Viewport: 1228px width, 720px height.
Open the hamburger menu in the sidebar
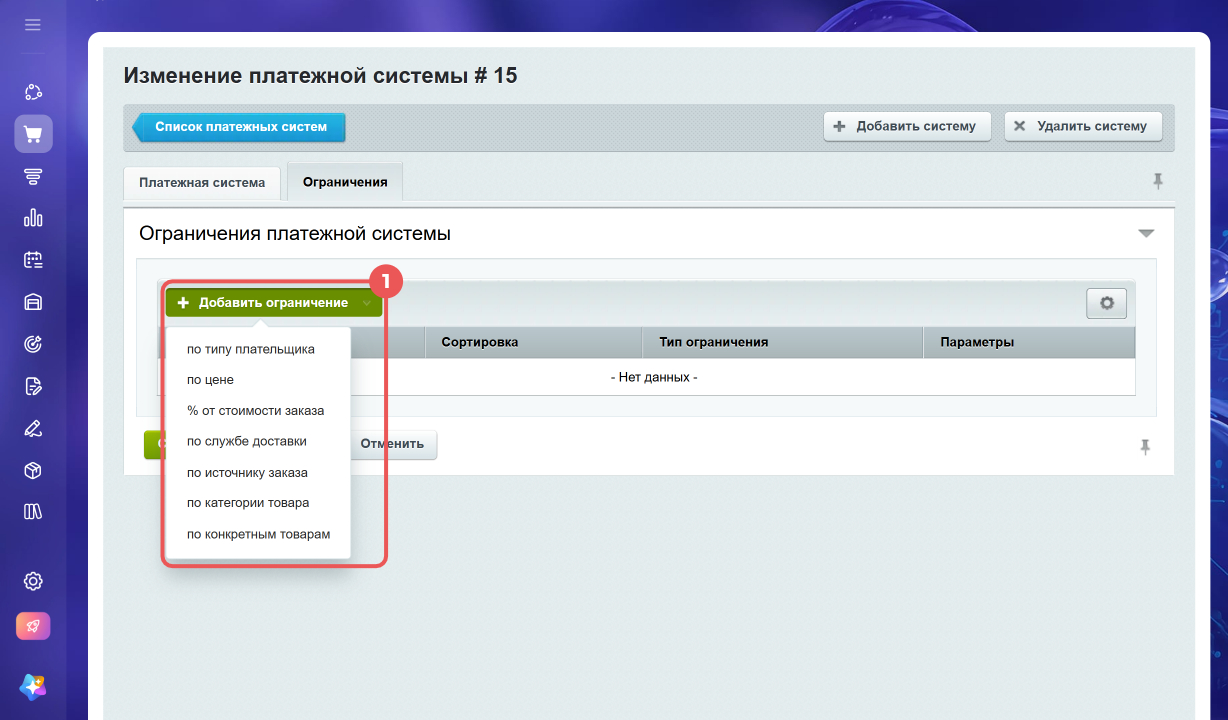coord(33,24)
